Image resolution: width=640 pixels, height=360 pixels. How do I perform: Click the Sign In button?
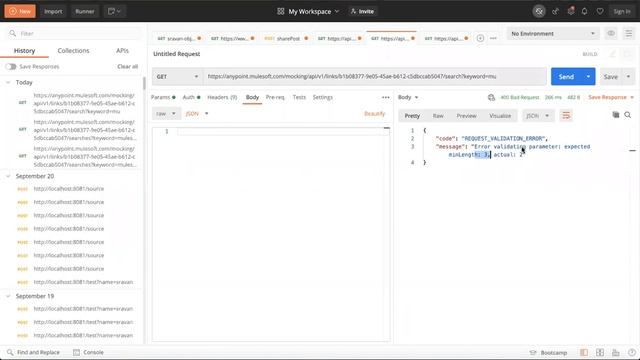pos(622,11)
